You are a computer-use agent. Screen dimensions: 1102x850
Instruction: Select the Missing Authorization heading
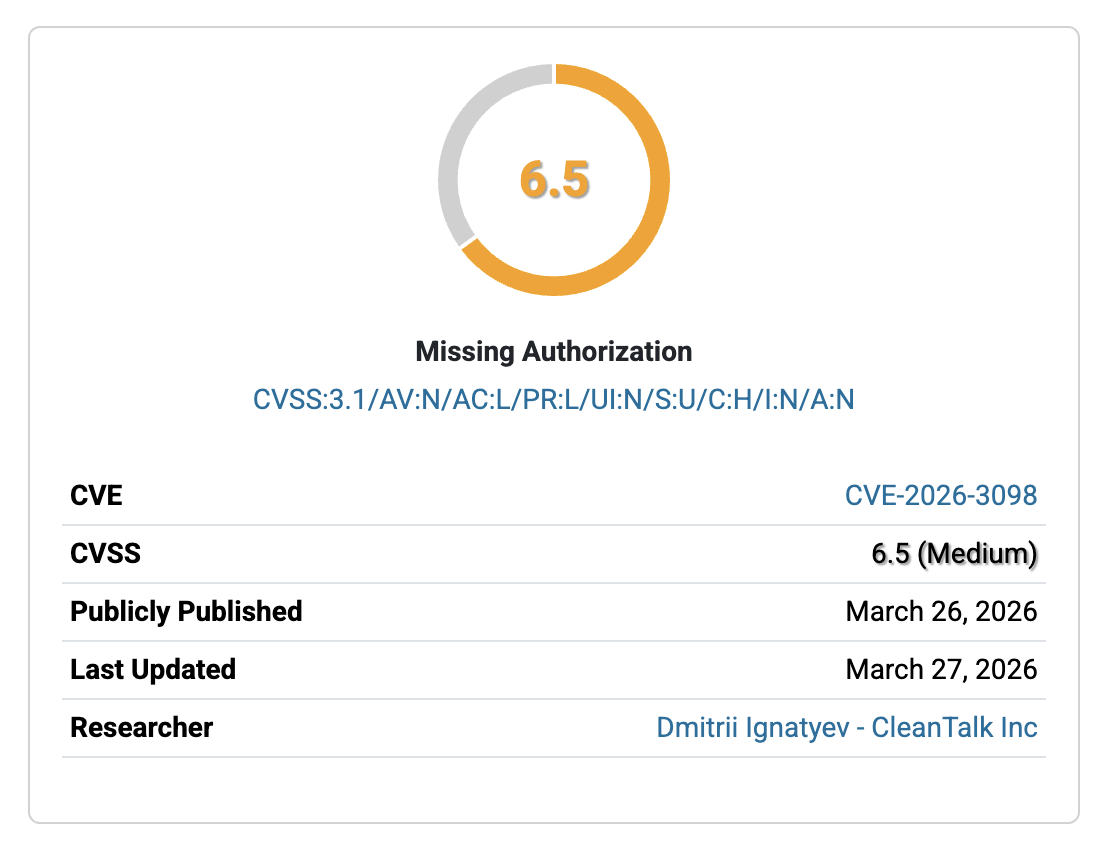click(x=553, y=352)
